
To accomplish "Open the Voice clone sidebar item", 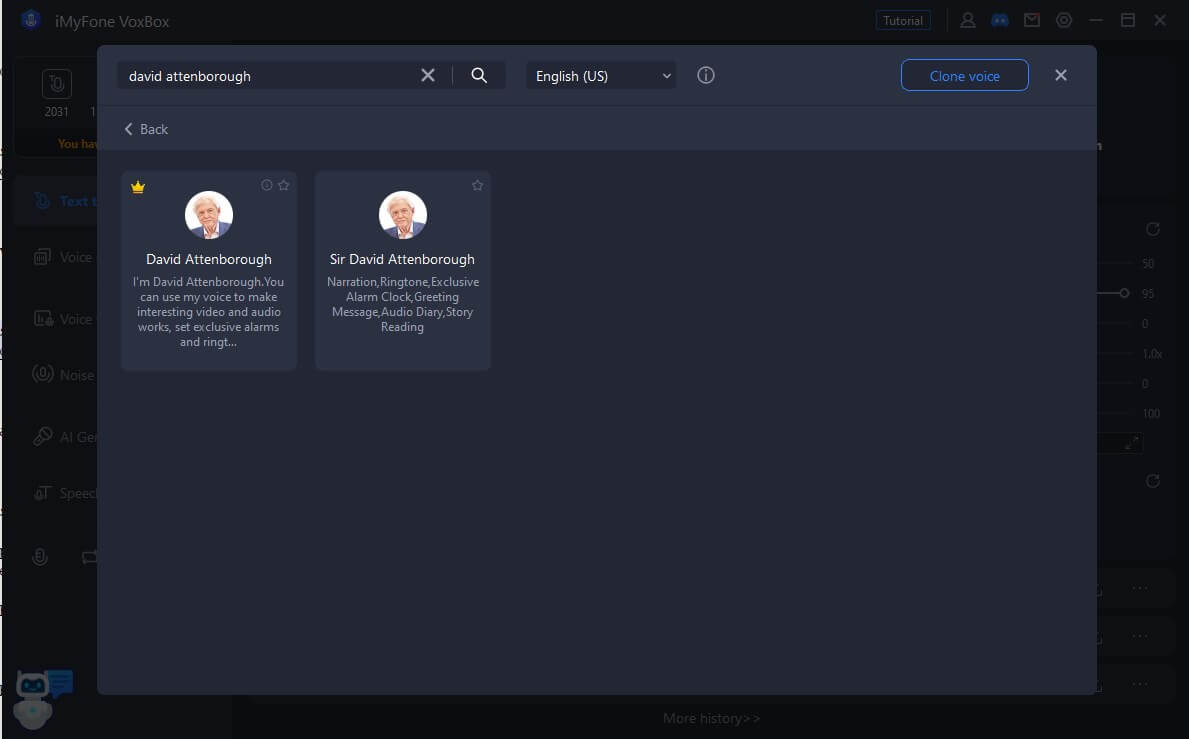I will (x=63, y=257).
